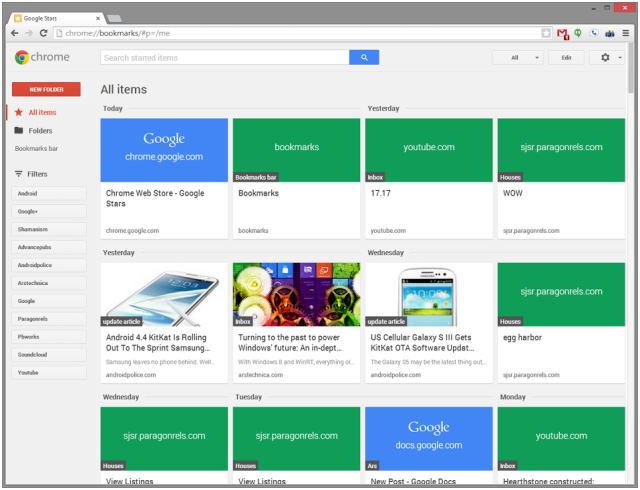640x490 pixels.
Task: Click the Filters funnel icon
Action: coord(19,174)
